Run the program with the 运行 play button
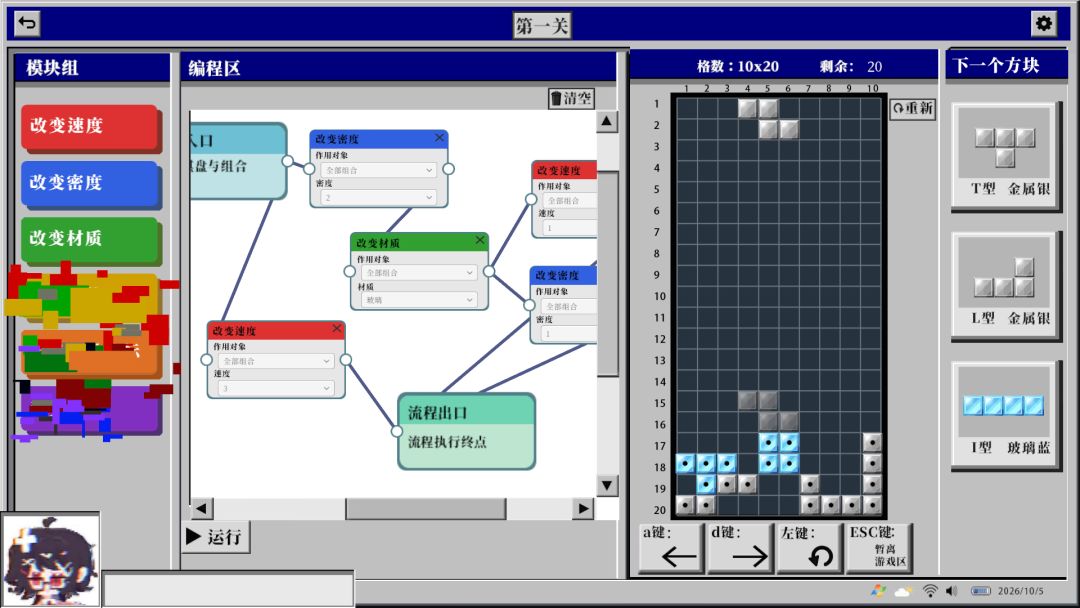Screen dimensions: 1080x608 tap(216, 536)
